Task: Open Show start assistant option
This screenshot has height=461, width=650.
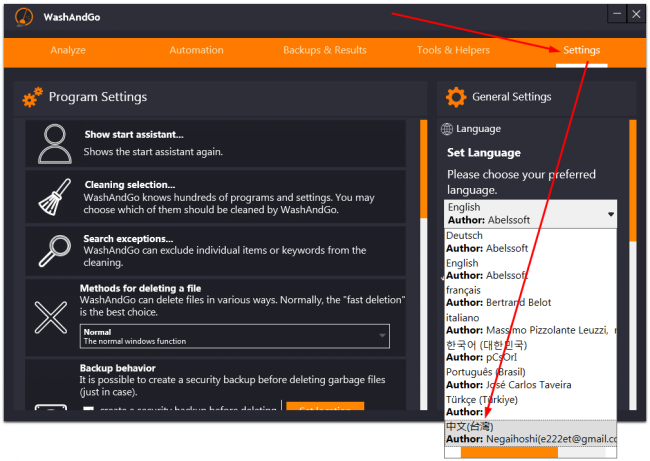Action: pyautogui.click(x=216, y=143)
